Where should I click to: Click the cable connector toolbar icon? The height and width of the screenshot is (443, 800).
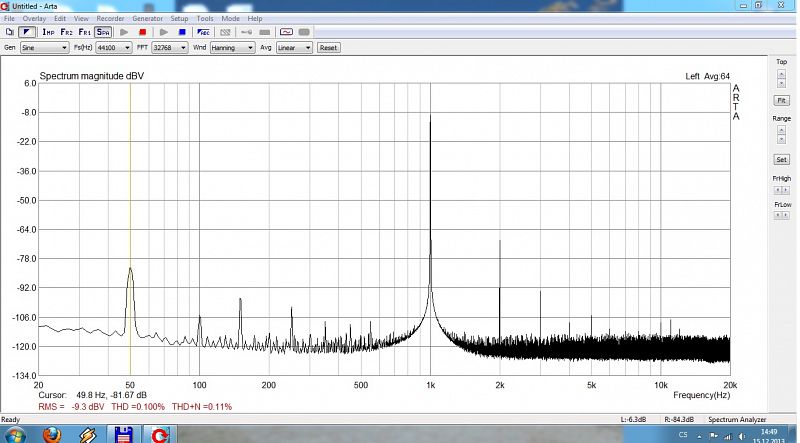pos(246,32)
